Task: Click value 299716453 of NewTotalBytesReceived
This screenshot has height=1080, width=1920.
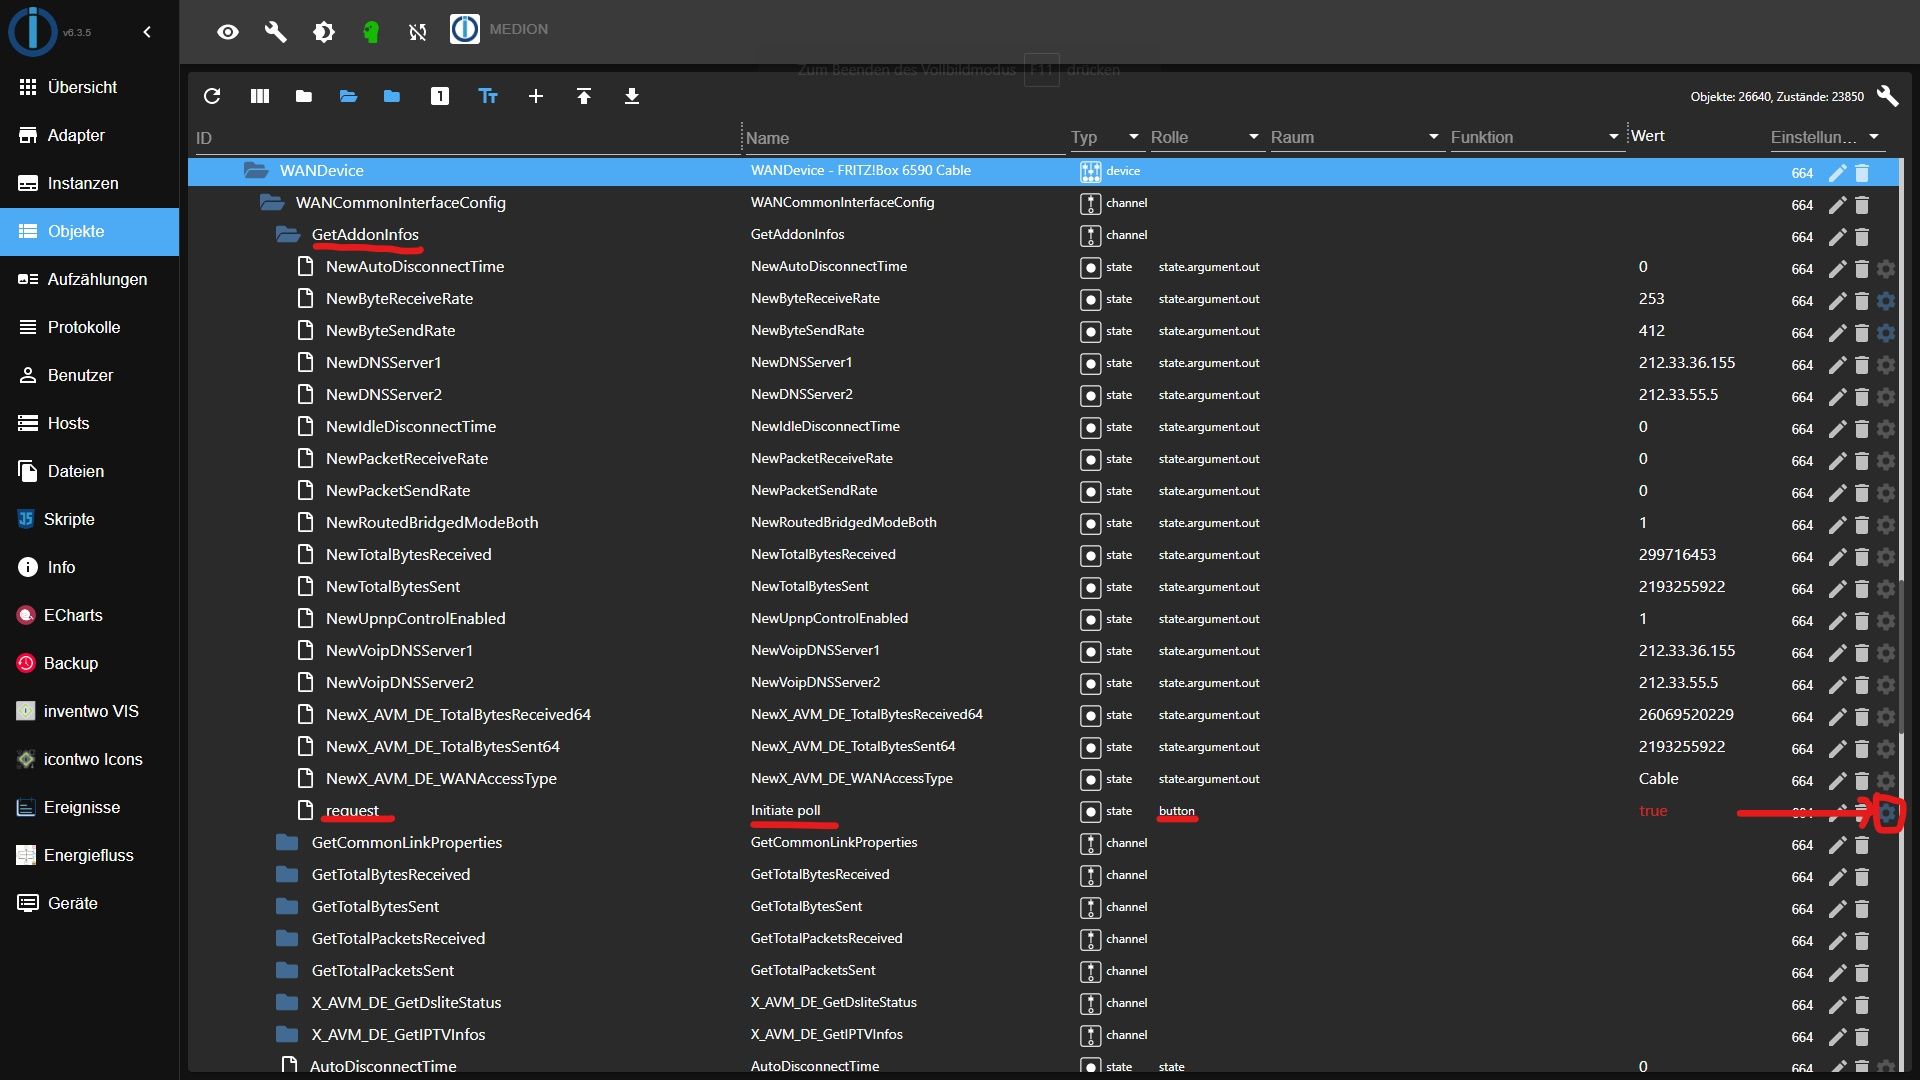Action: point(1677,555)
